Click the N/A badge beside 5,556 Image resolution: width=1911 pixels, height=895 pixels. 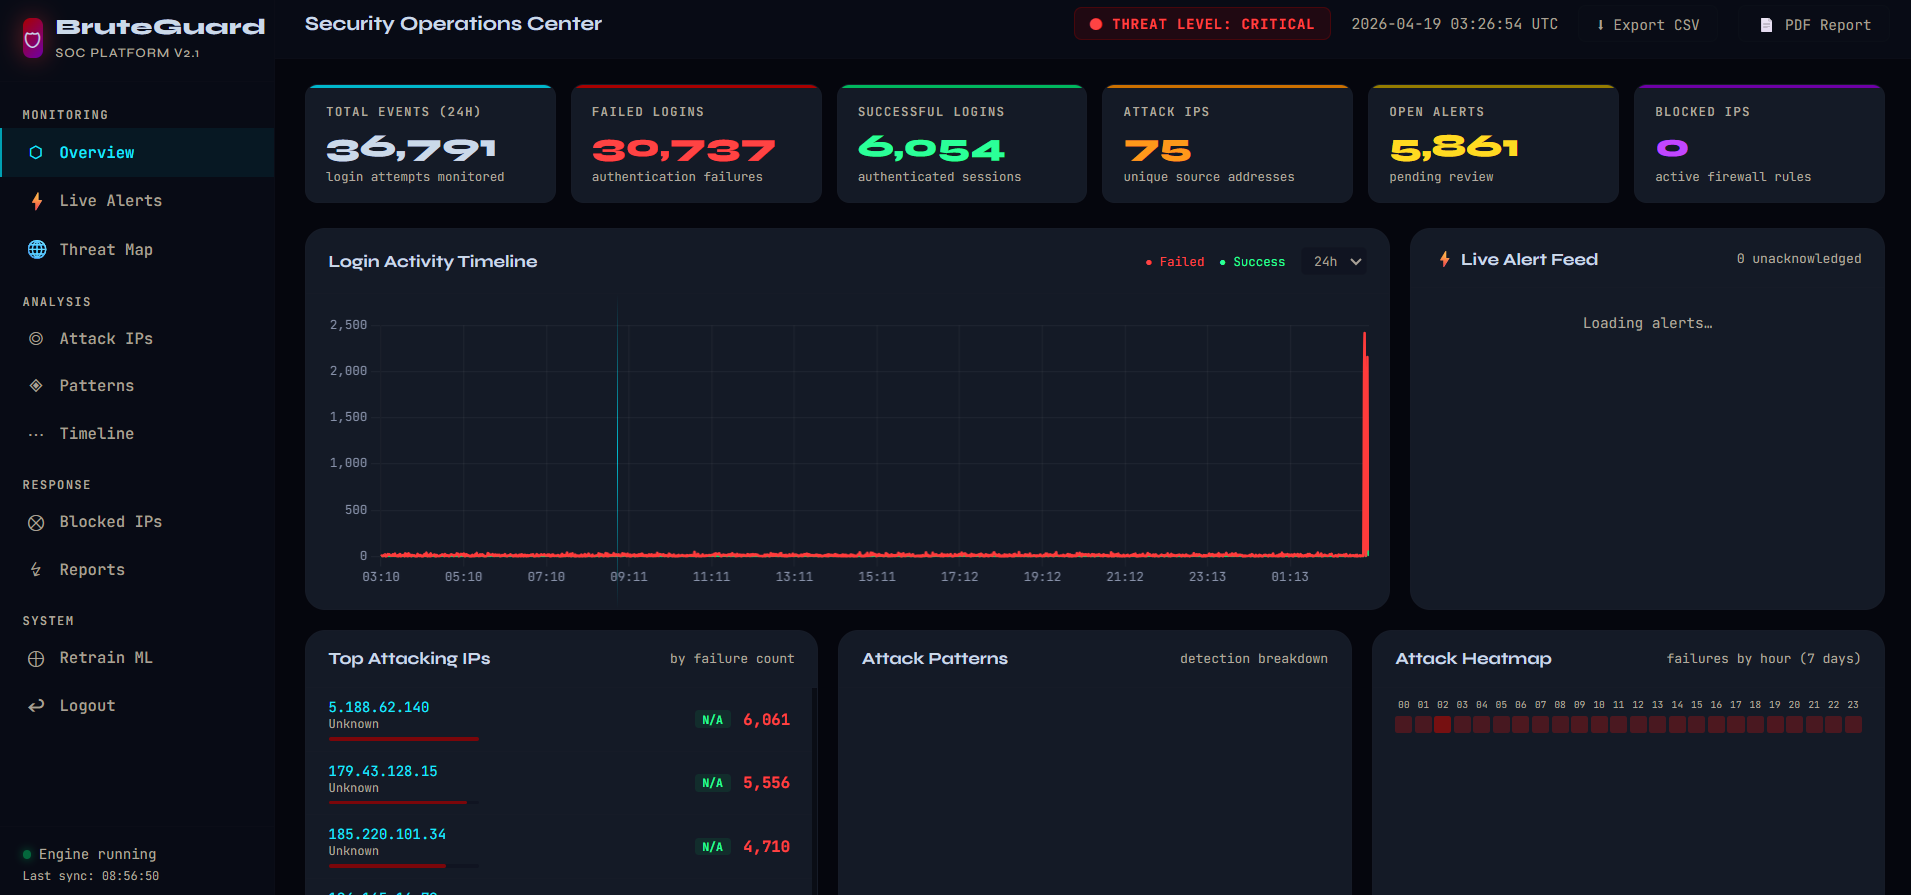(x=713, y=783)
